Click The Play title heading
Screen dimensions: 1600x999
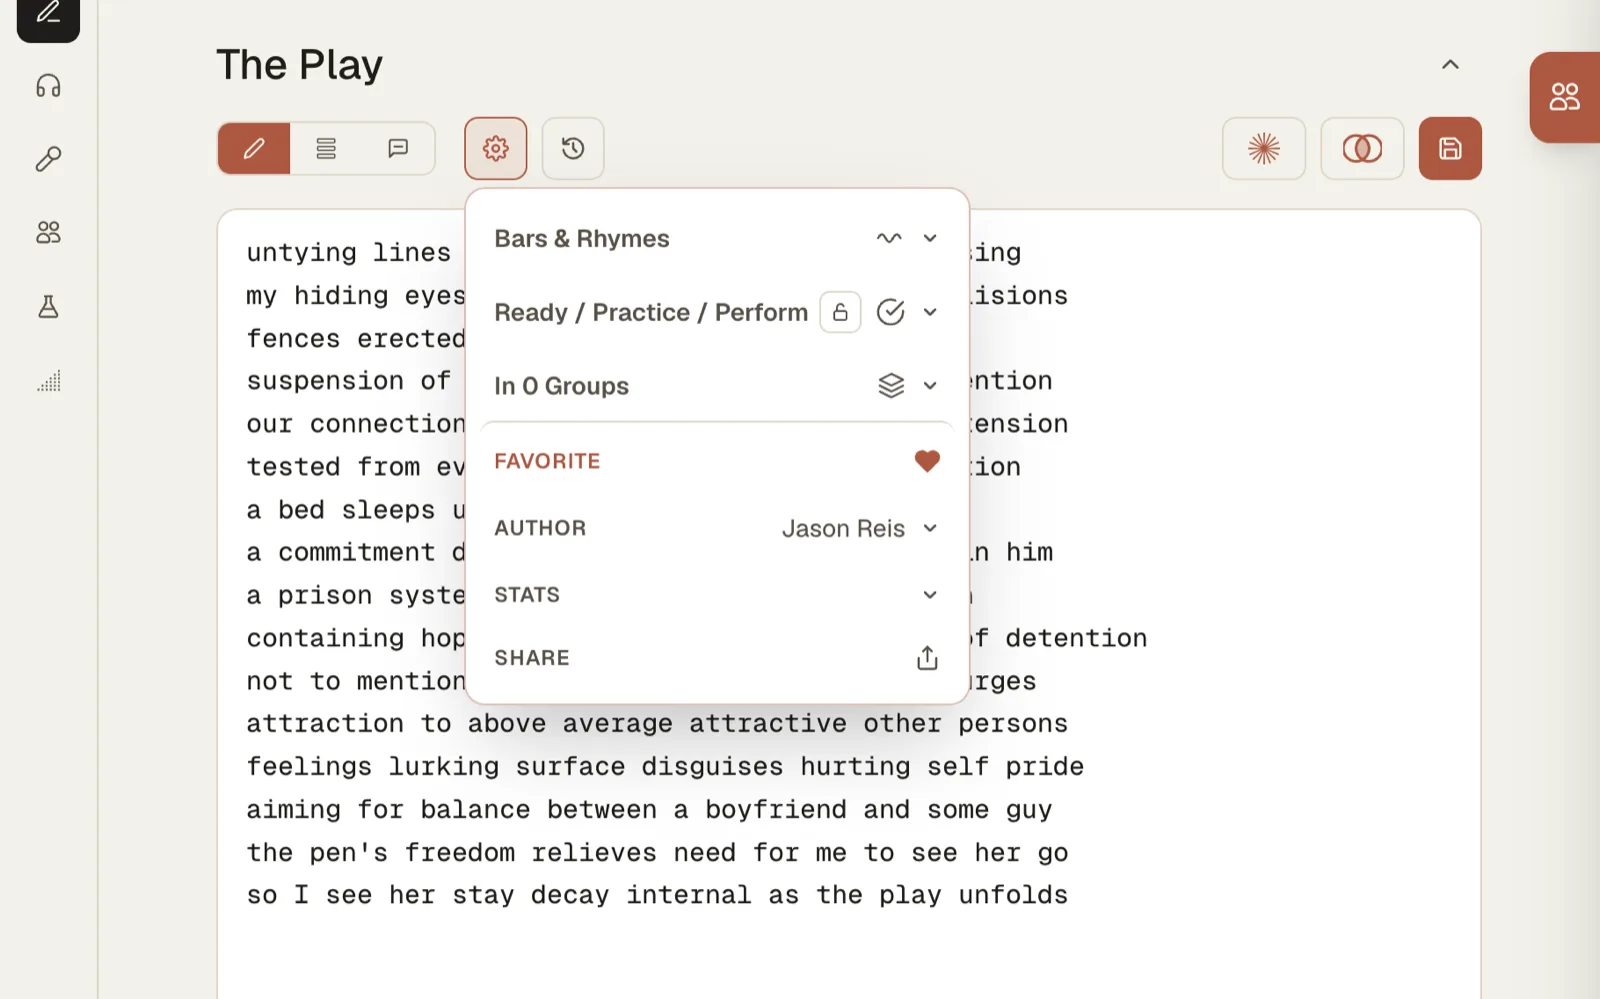coord(300,65)
